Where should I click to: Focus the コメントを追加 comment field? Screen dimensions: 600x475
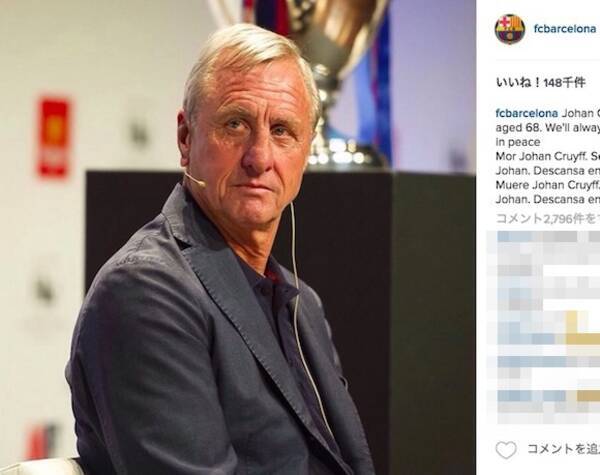563,449
